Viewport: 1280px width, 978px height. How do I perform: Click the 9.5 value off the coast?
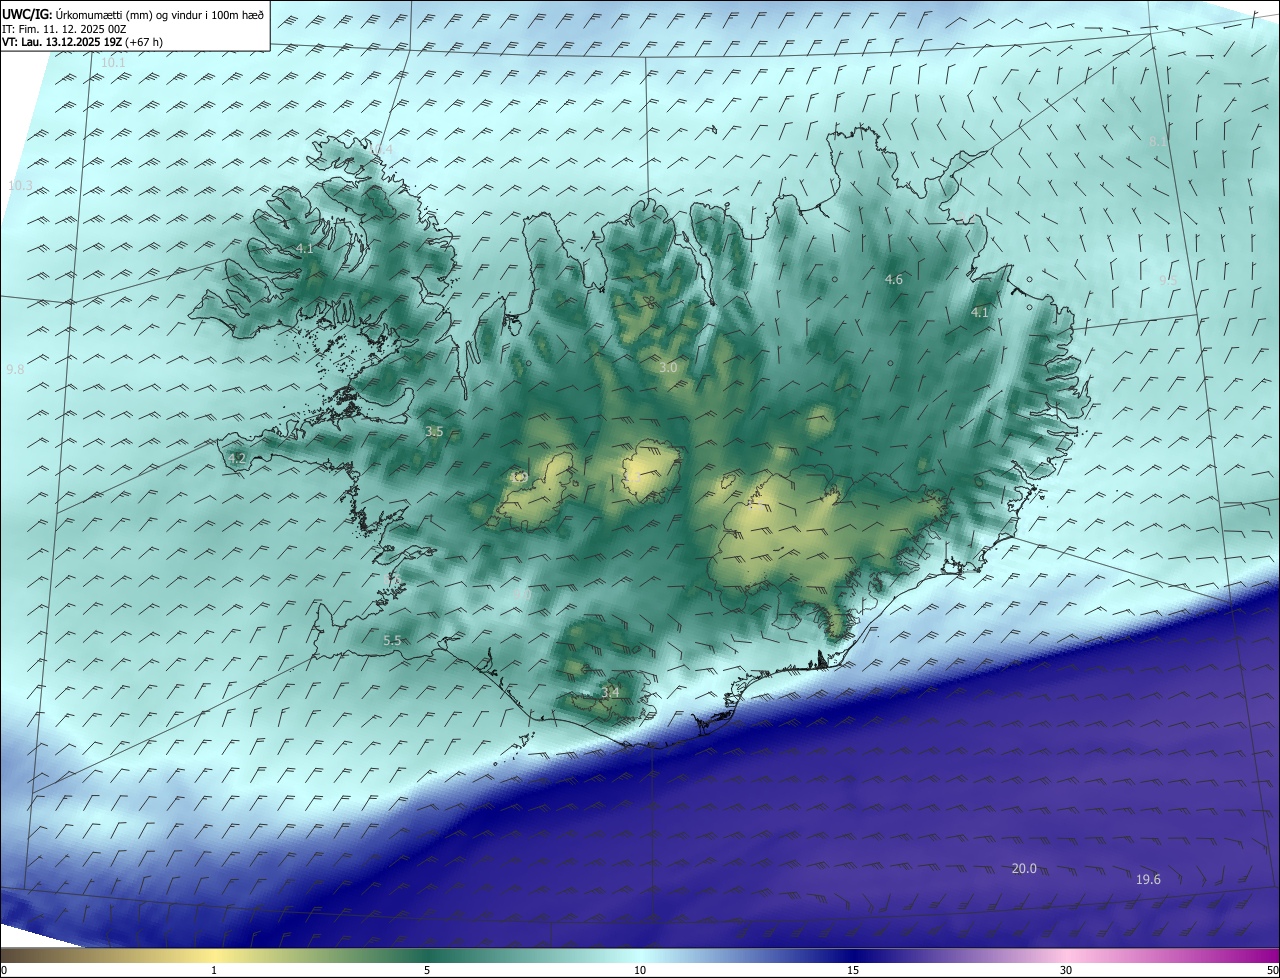1168,281
